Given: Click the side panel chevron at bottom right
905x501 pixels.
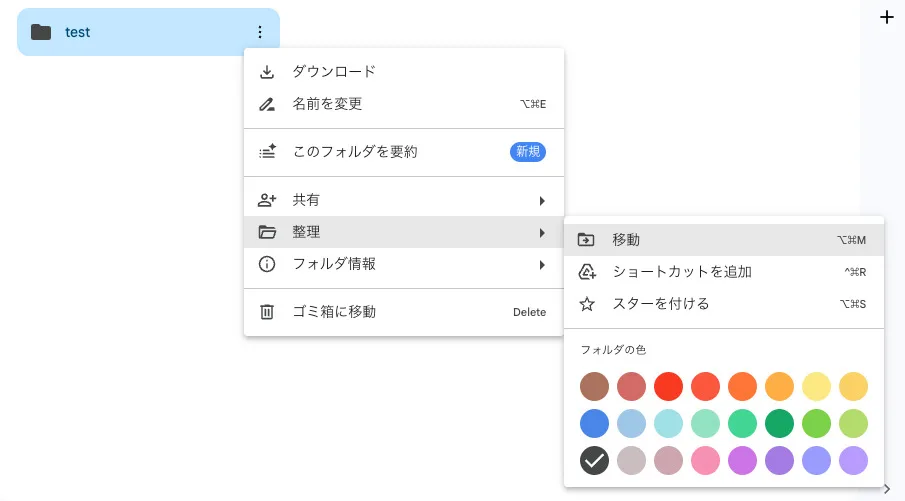Looking at the screenshot, I should point(886,488).
